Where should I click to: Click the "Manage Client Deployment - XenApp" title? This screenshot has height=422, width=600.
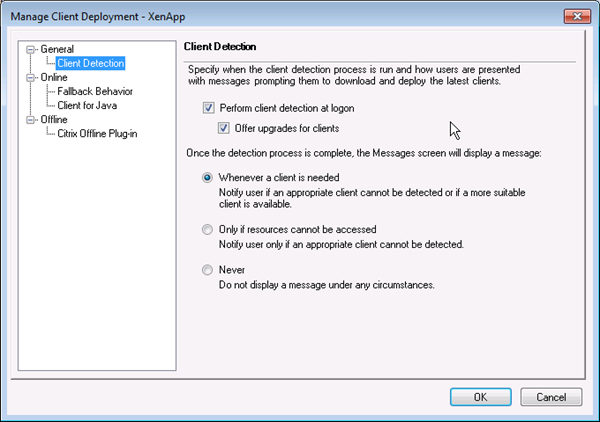tap(98, 17)
